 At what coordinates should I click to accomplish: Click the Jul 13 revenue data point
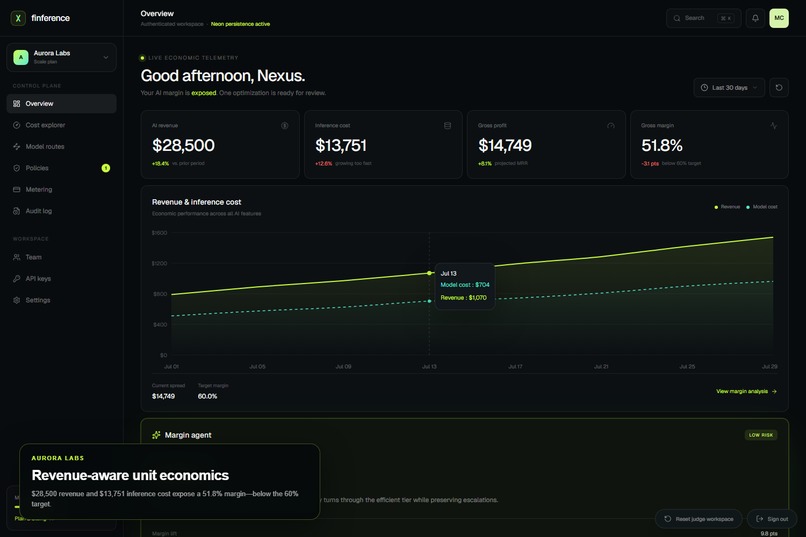430,273
